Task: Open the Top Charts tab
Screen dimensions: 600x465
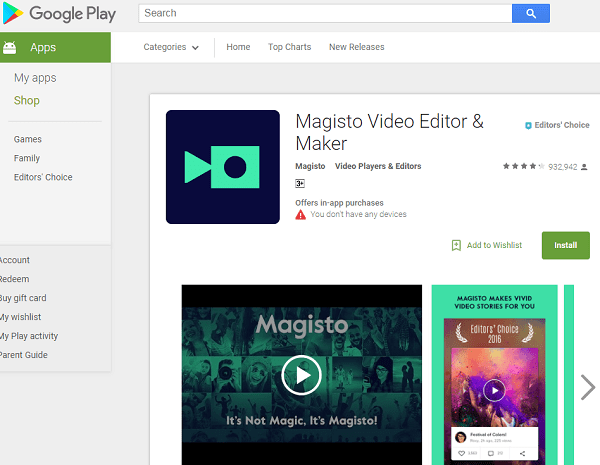Action: tap(289, 47)
